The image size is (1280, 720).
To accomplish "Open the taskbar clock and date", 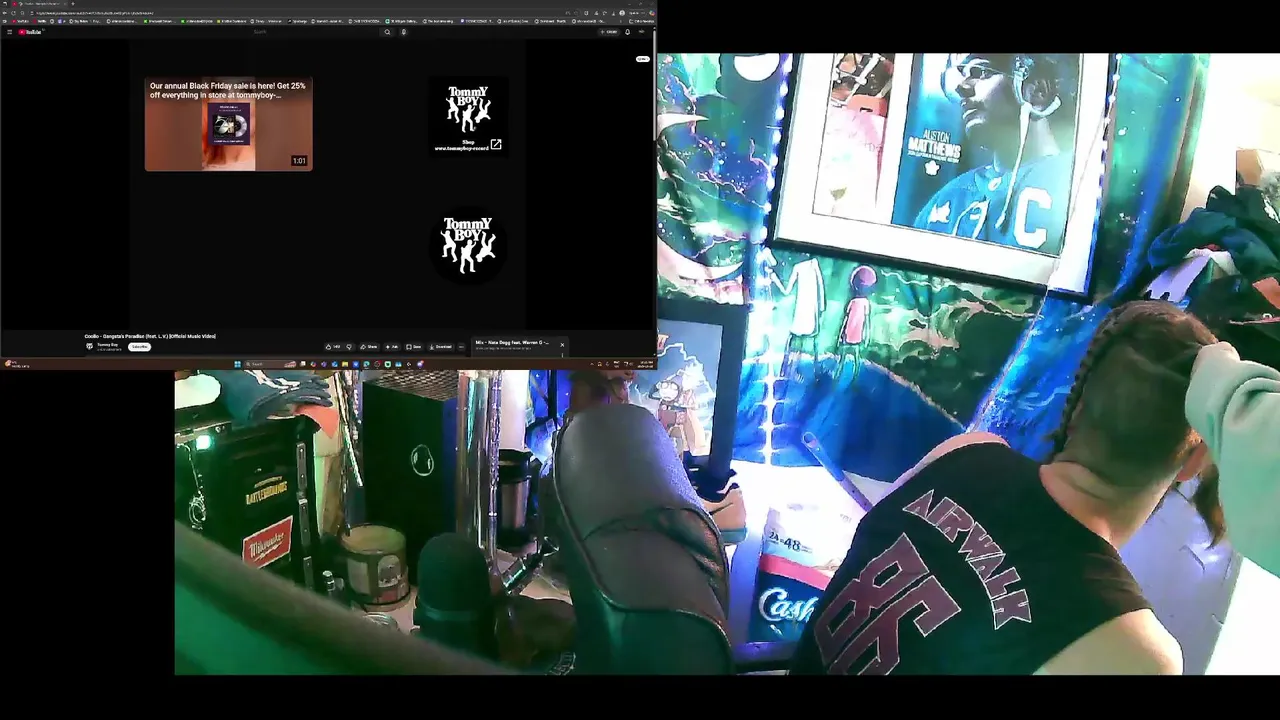I will 646,364.
